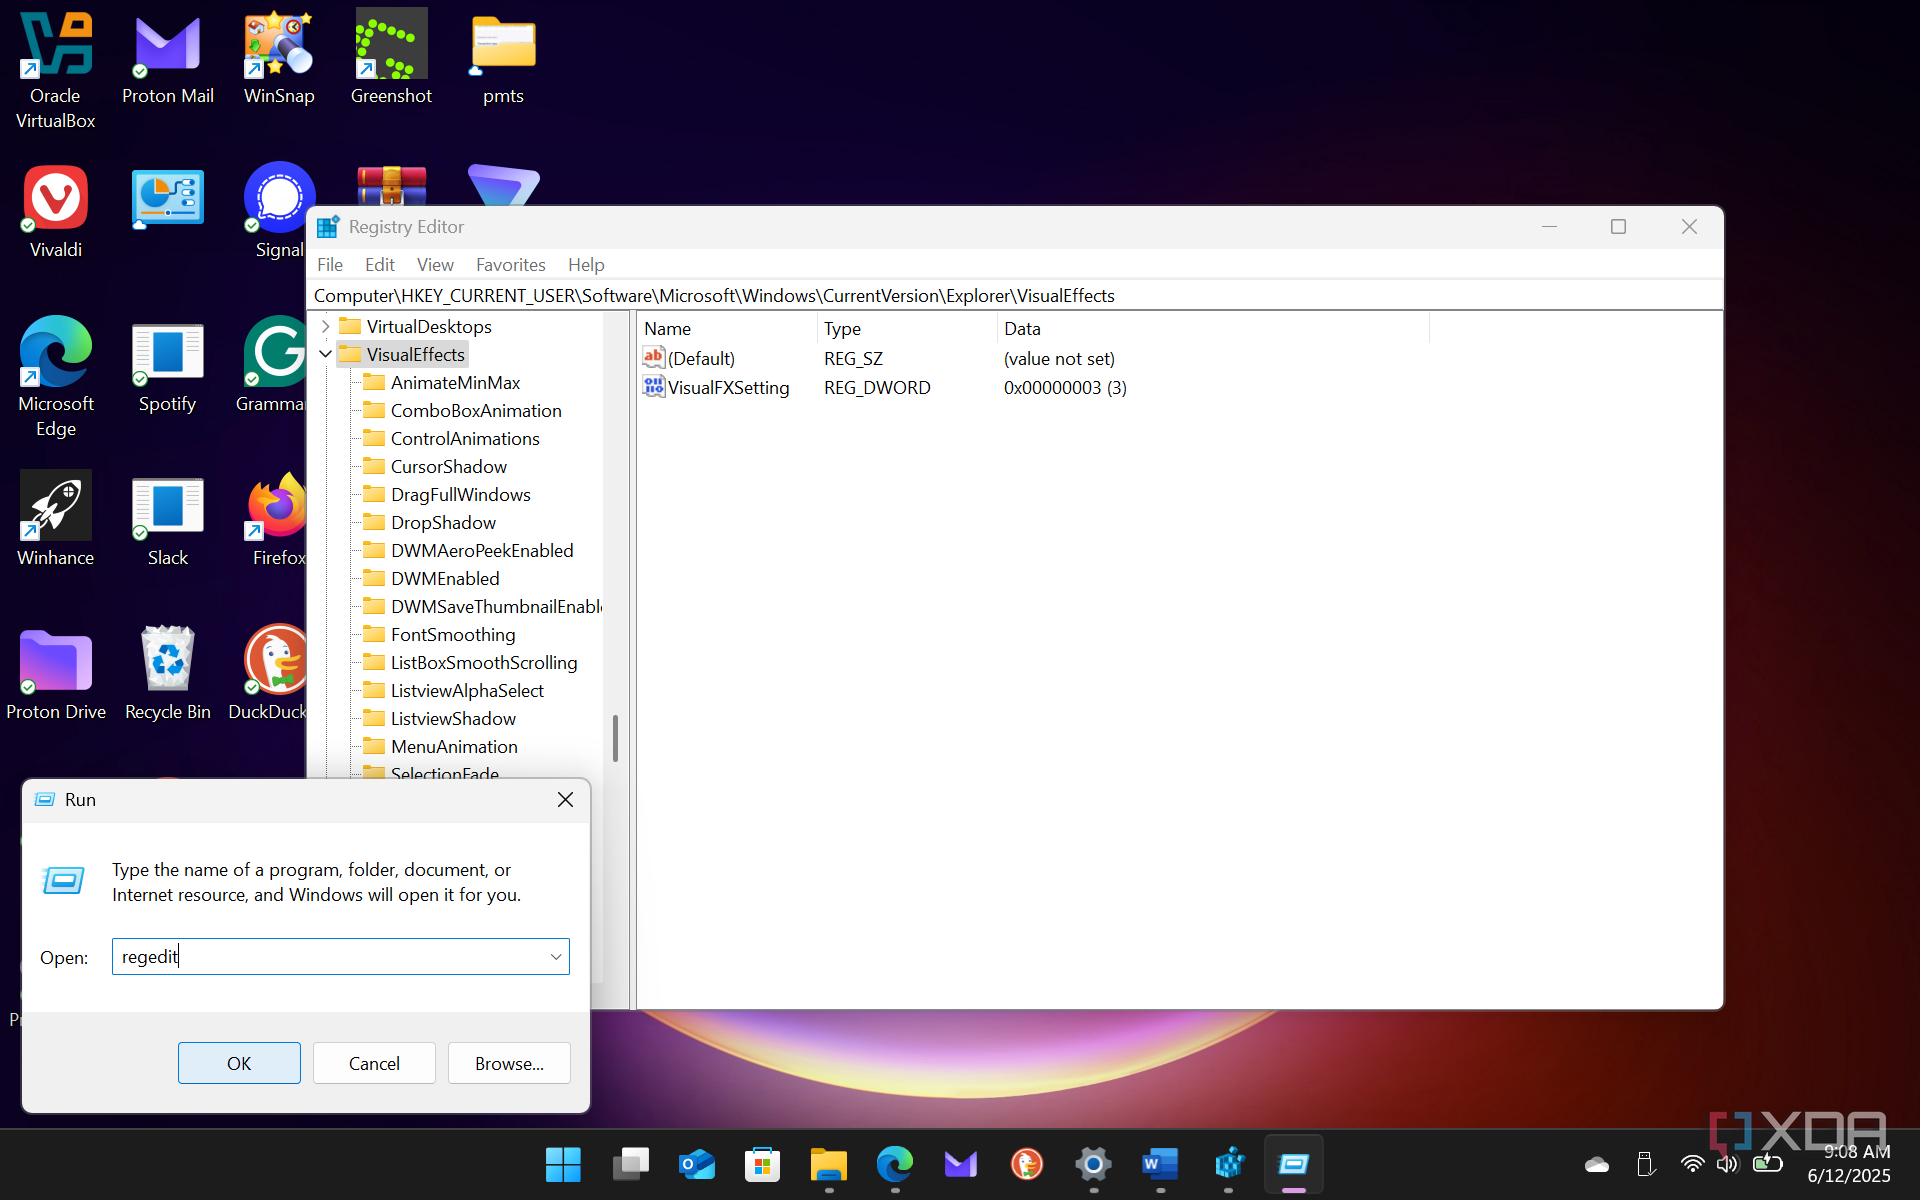Click the (Default) string value icon

coord(654,358)
